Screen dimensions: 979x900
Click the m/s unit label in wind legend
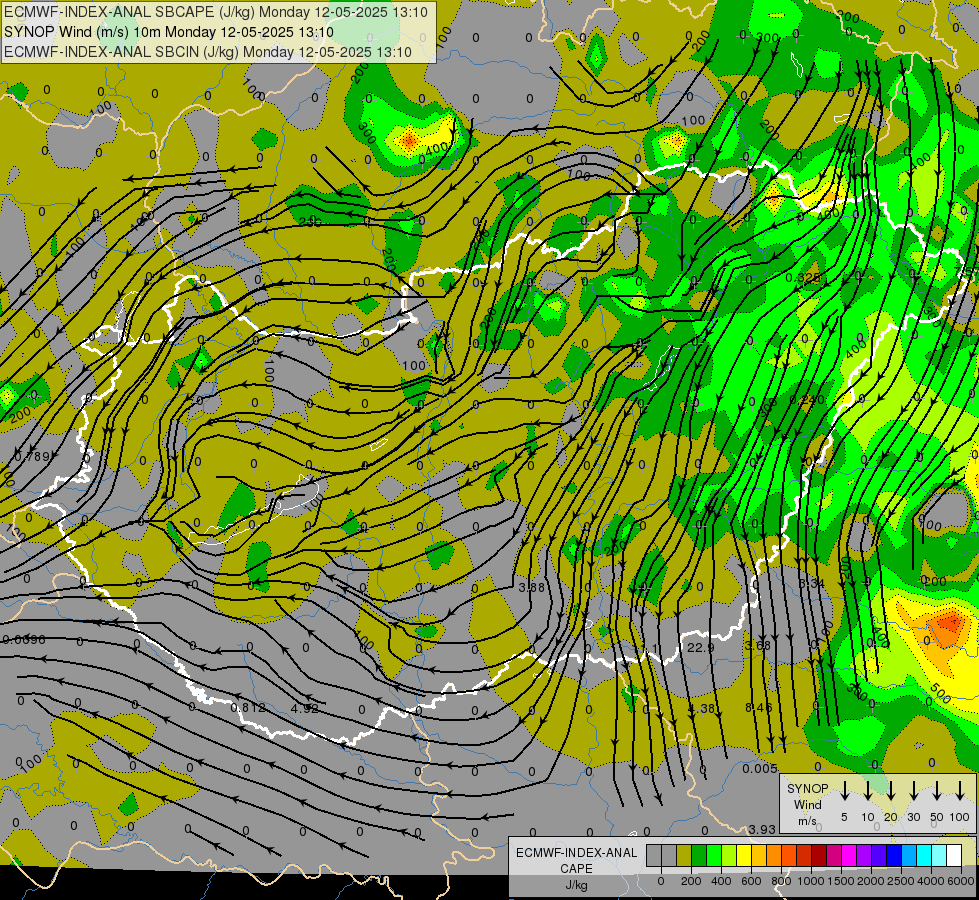tap(807, 821)
